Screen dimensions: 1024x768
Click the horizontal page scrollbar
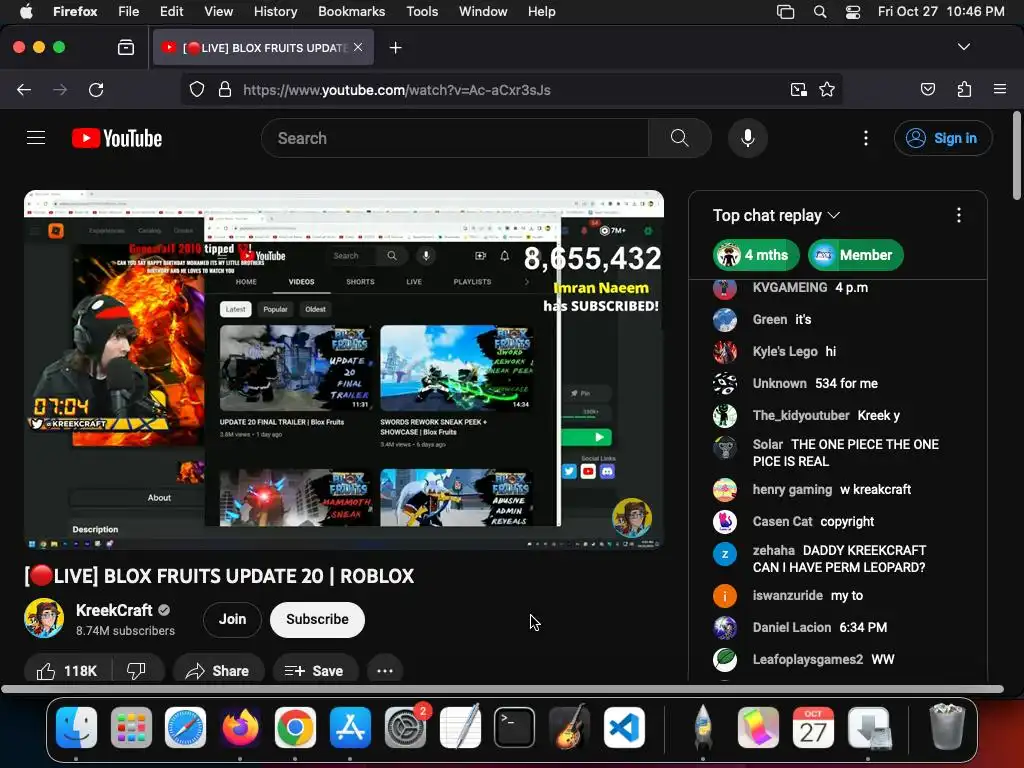(x=502, y=689)
